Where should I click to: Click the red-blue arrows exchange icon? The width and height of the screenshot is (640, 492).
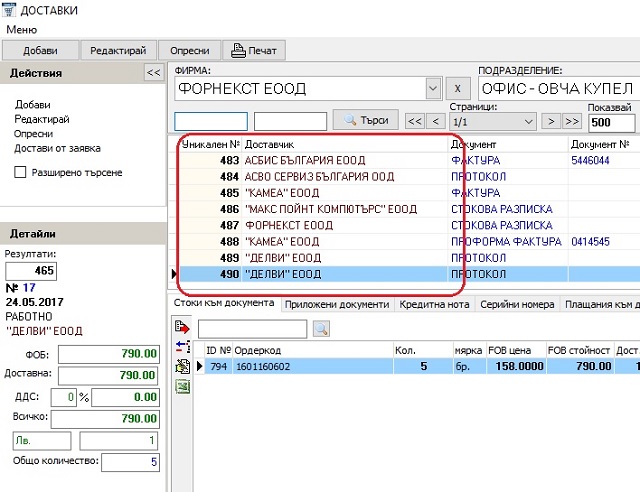pos(183,346)
